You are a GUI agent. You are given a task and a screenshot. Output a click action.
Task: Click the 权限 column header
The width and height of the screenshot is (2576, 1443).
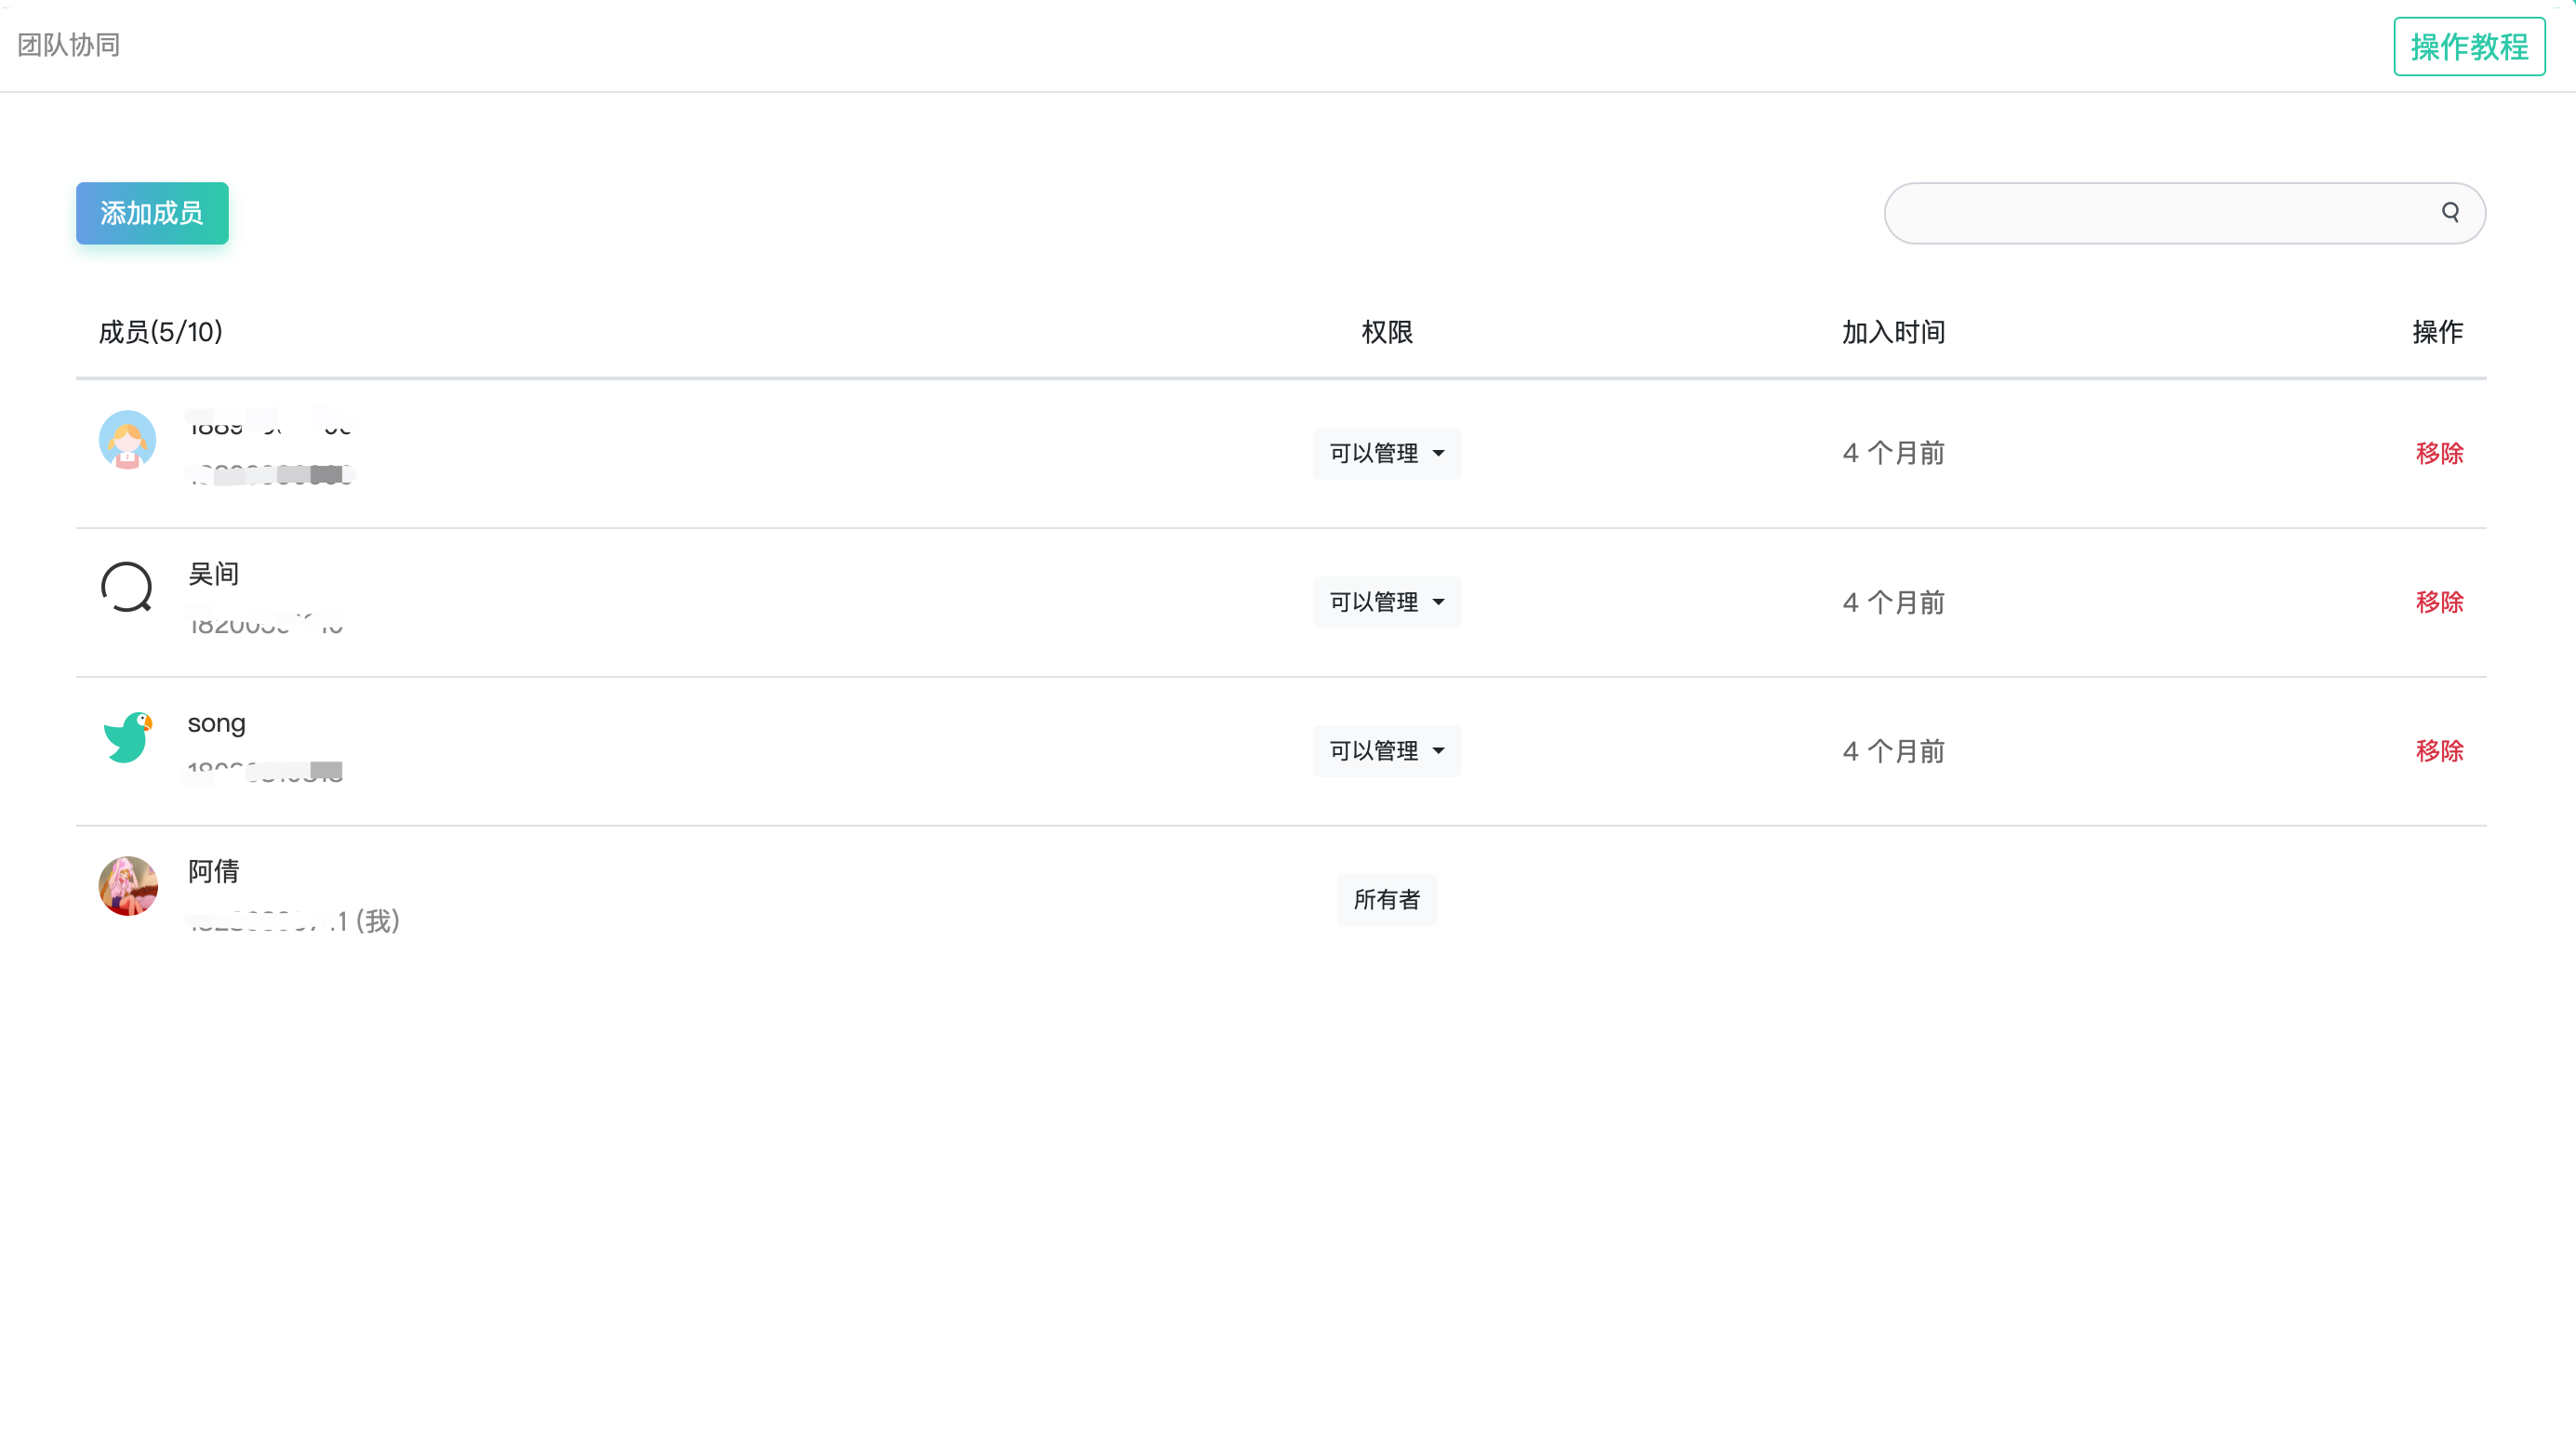[1386, 331]
